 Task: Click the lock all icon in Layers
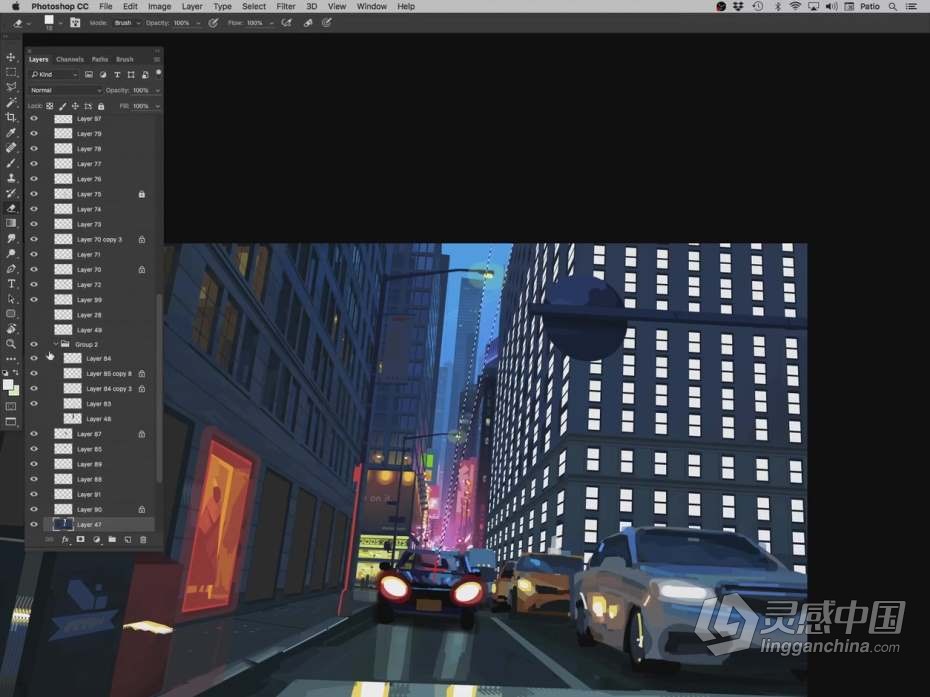pyautogui.click(x=101, y=106)
